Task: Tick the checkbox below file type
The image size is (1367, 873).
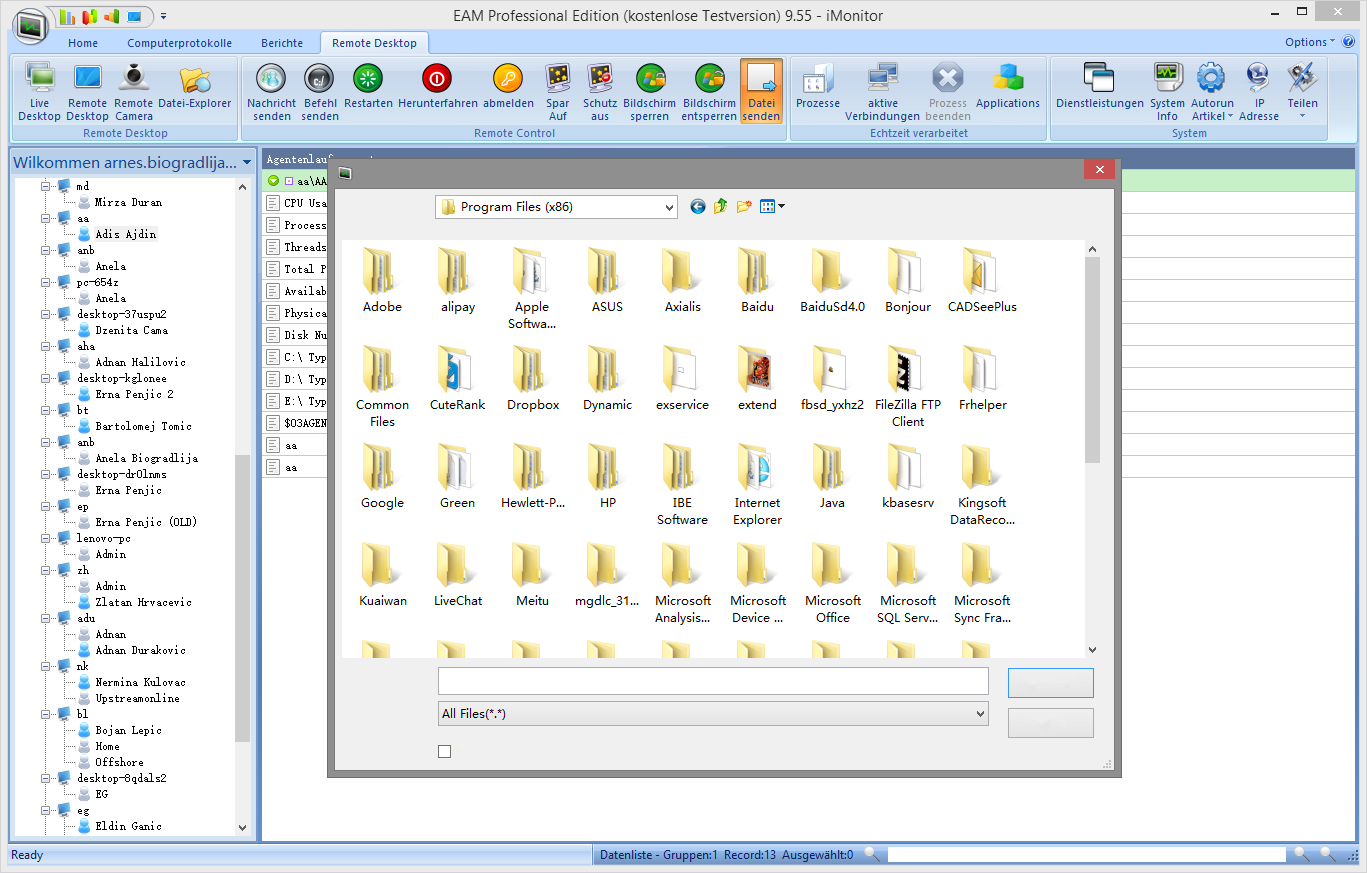Action: coord(445,751)
